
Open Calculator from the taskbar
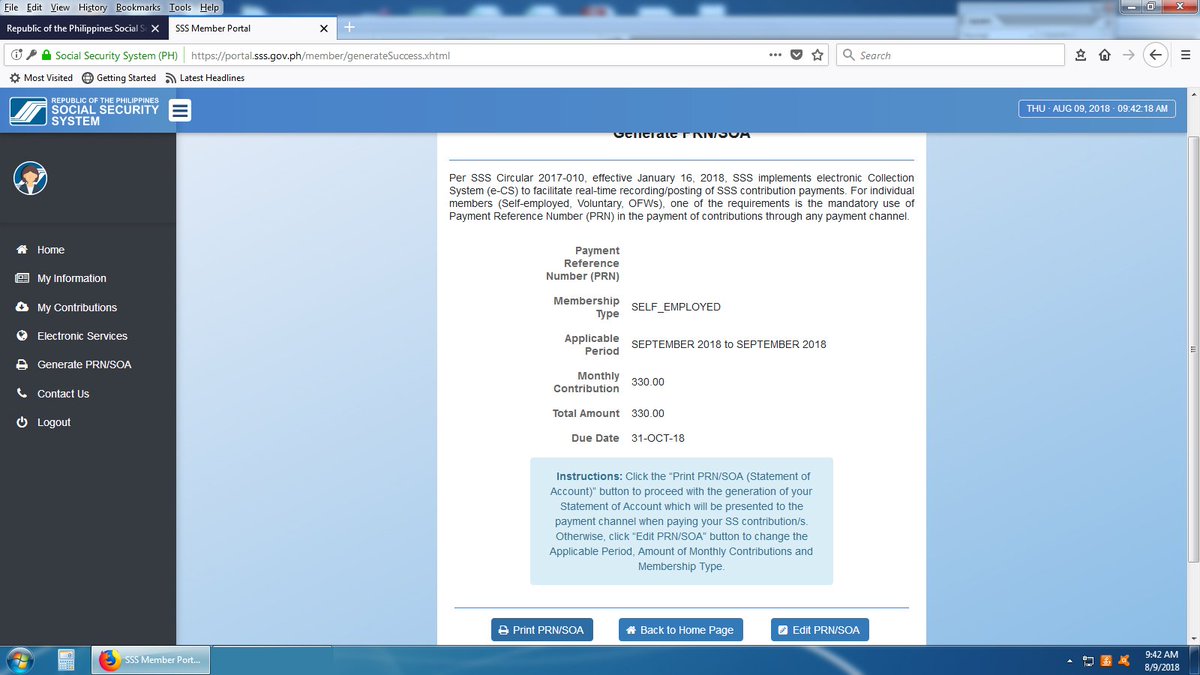[67, 660]
